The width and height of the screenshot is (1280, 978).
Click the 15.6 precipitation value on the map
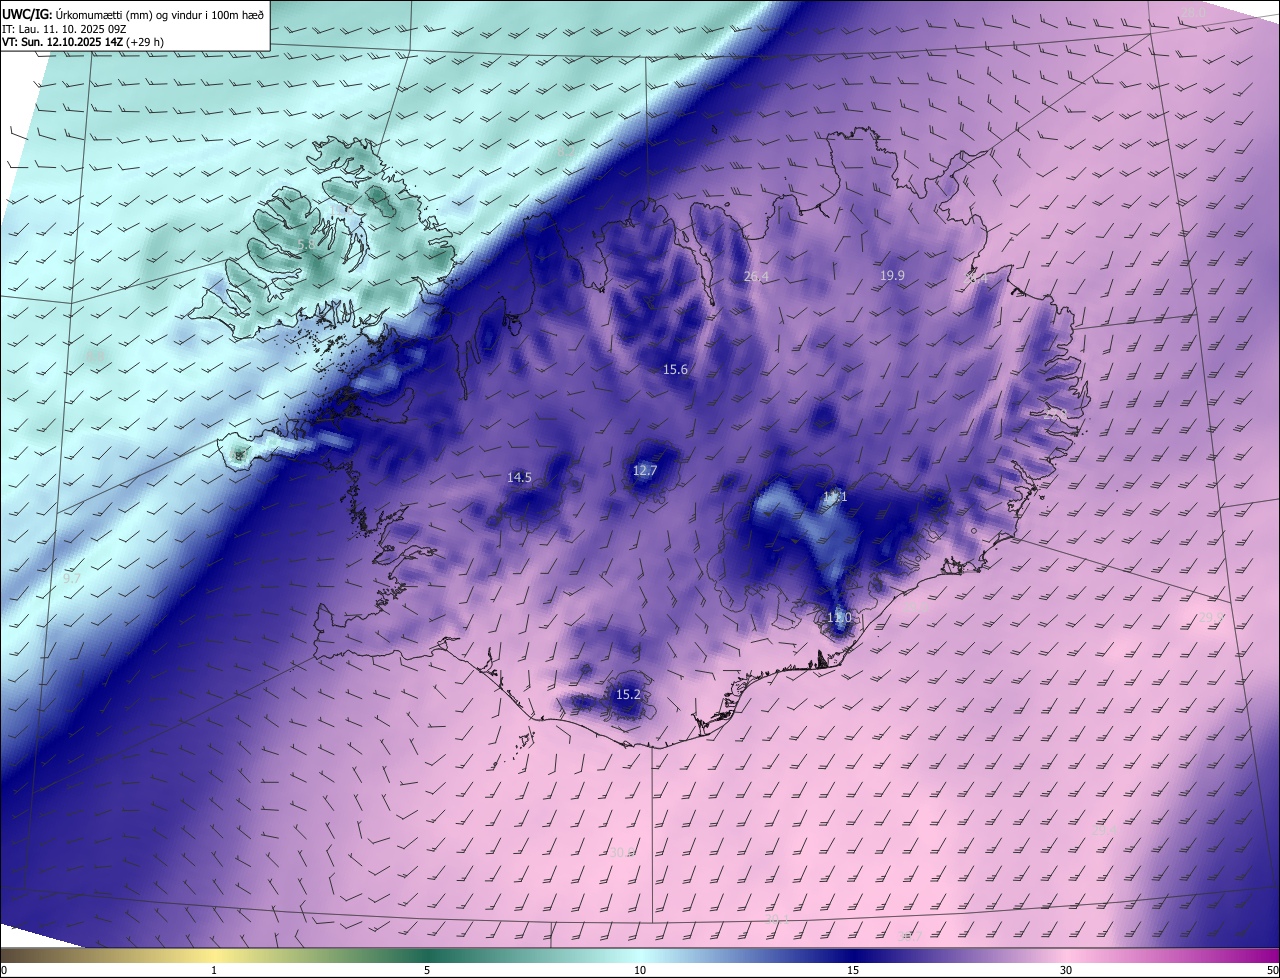pyautogui.click(x=675, y=369)
